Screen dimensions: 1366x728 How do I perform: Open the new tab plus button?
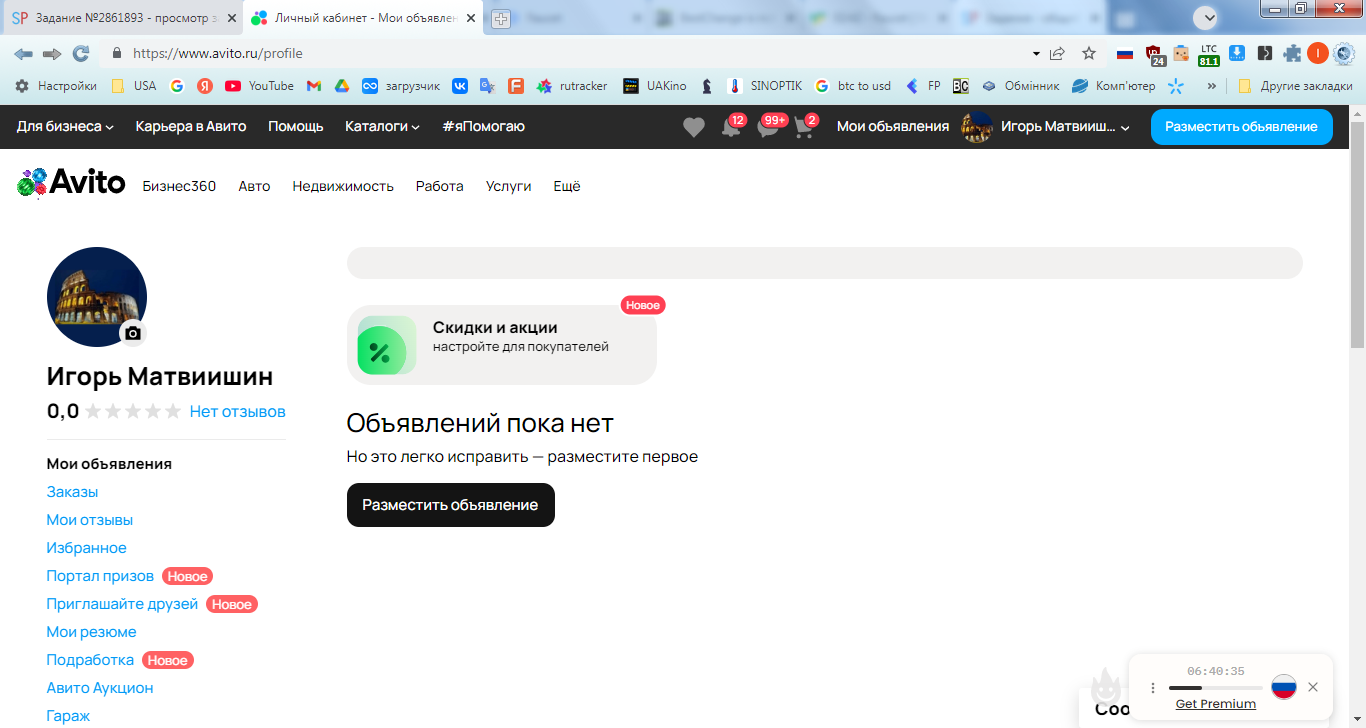501,18
